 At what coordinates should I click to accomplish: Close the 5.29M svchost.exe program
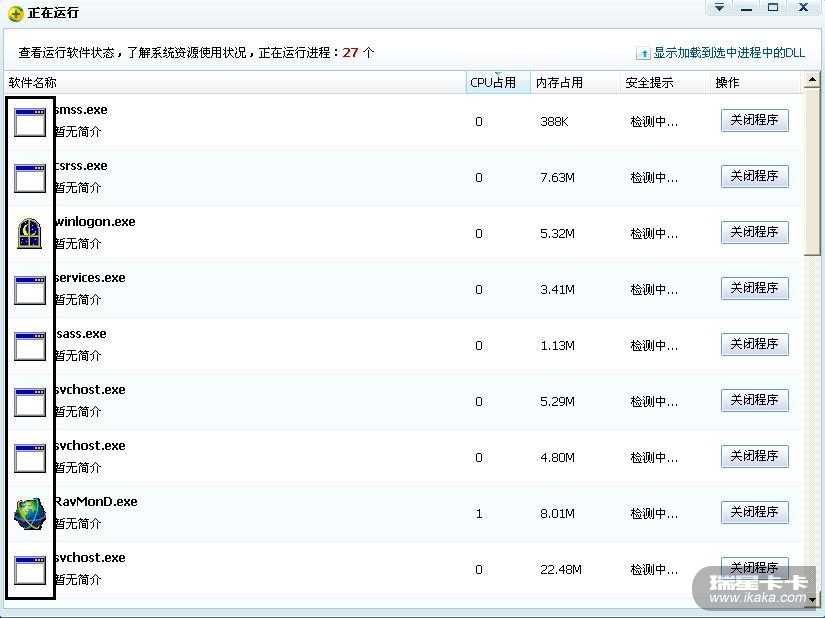(x=754, y=400)
